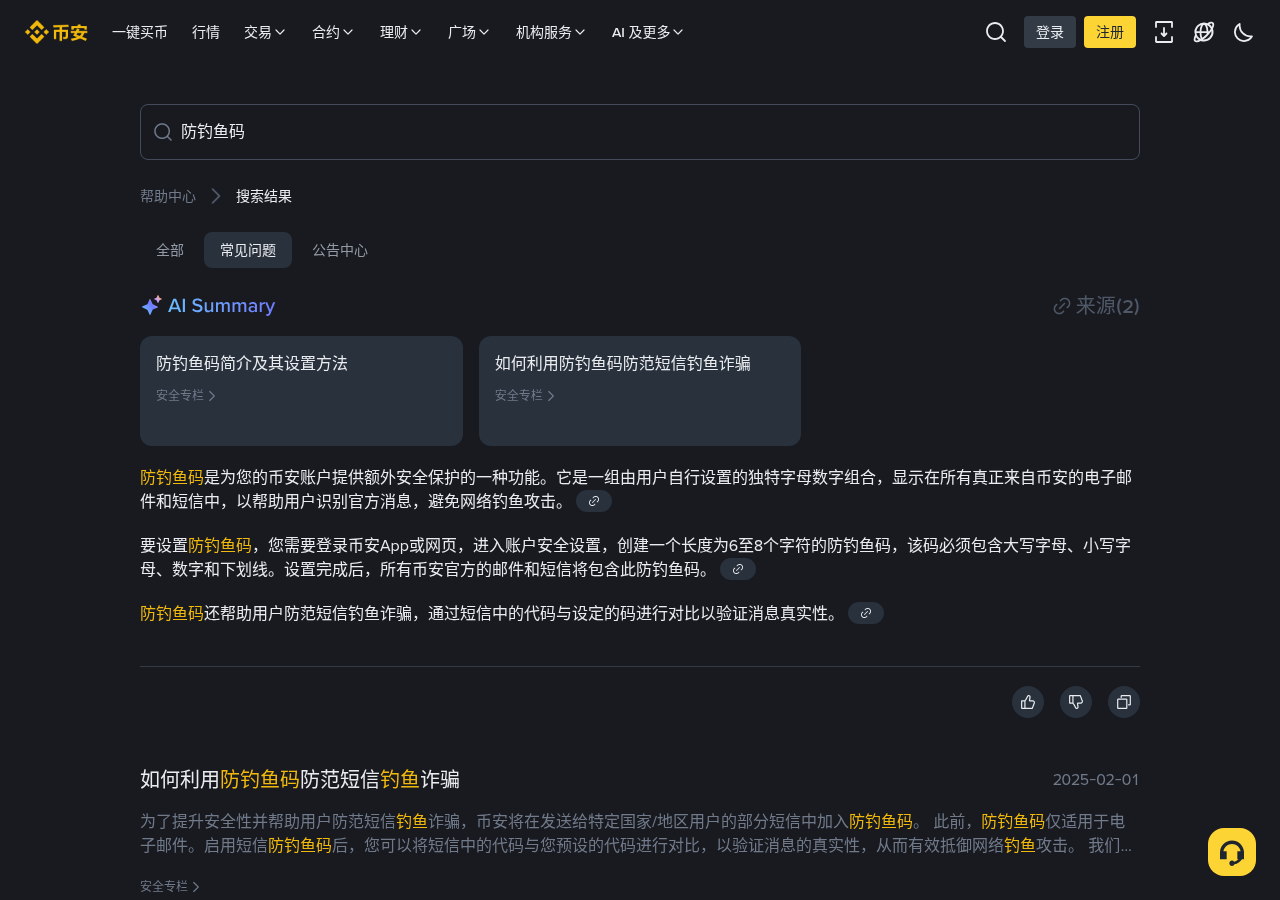Expand the AI 及更多 menu
The image size is (1280, 900).
pos(648,32)
